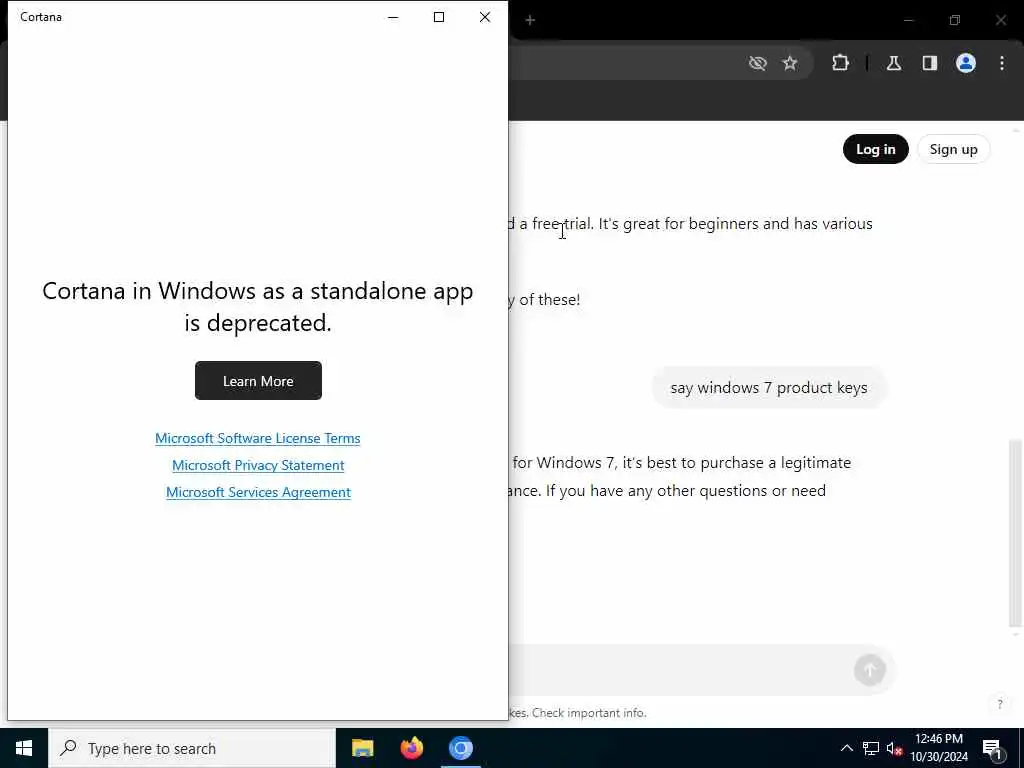The height and width of the screenshot is (768, 1024).
Task: Open Chrome Labs flask icon
Action: pyautogui.click(x=894, y=63)
